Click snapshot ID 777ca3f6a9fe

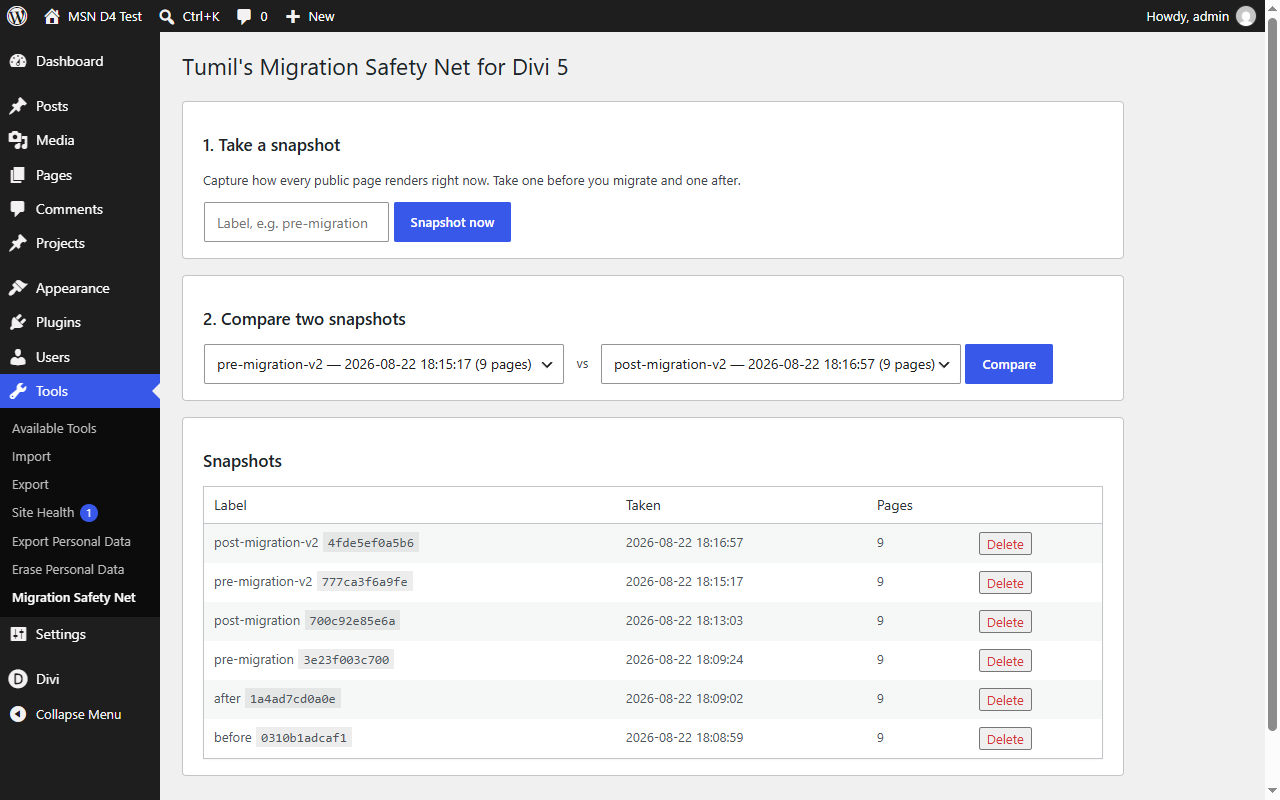[x=365, y=582]
